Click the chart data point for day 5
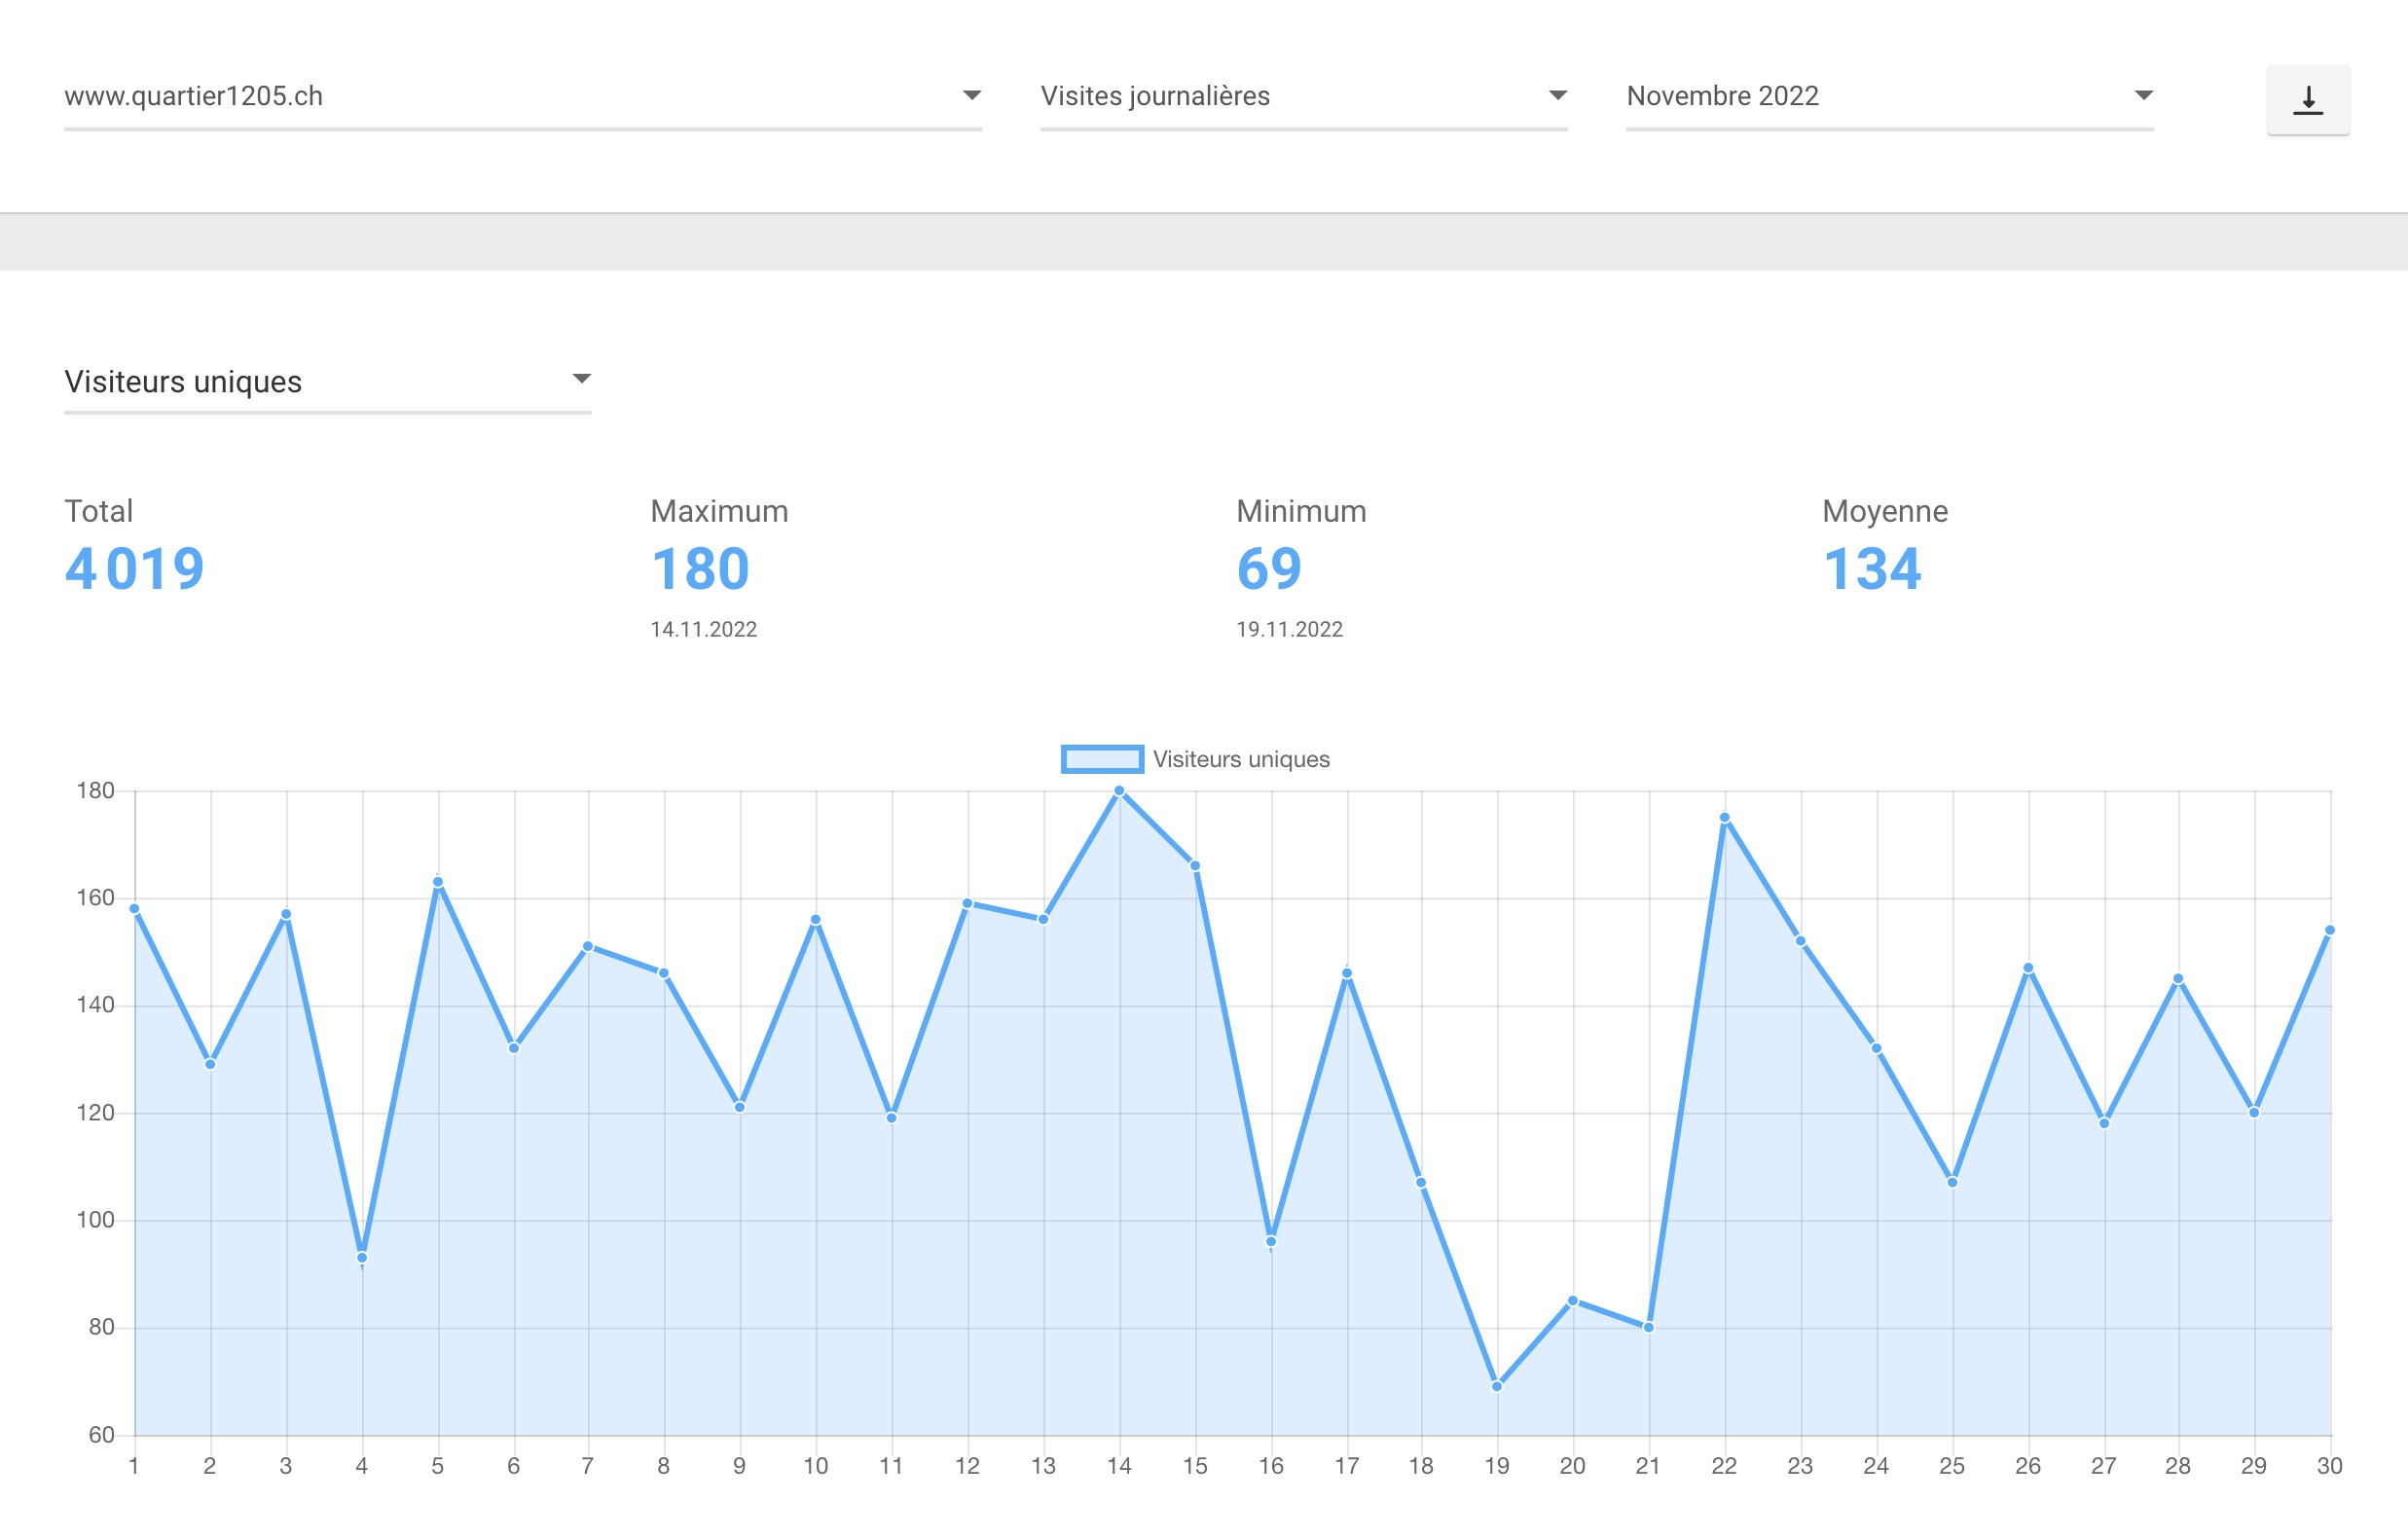 click(x=438, y=882)
